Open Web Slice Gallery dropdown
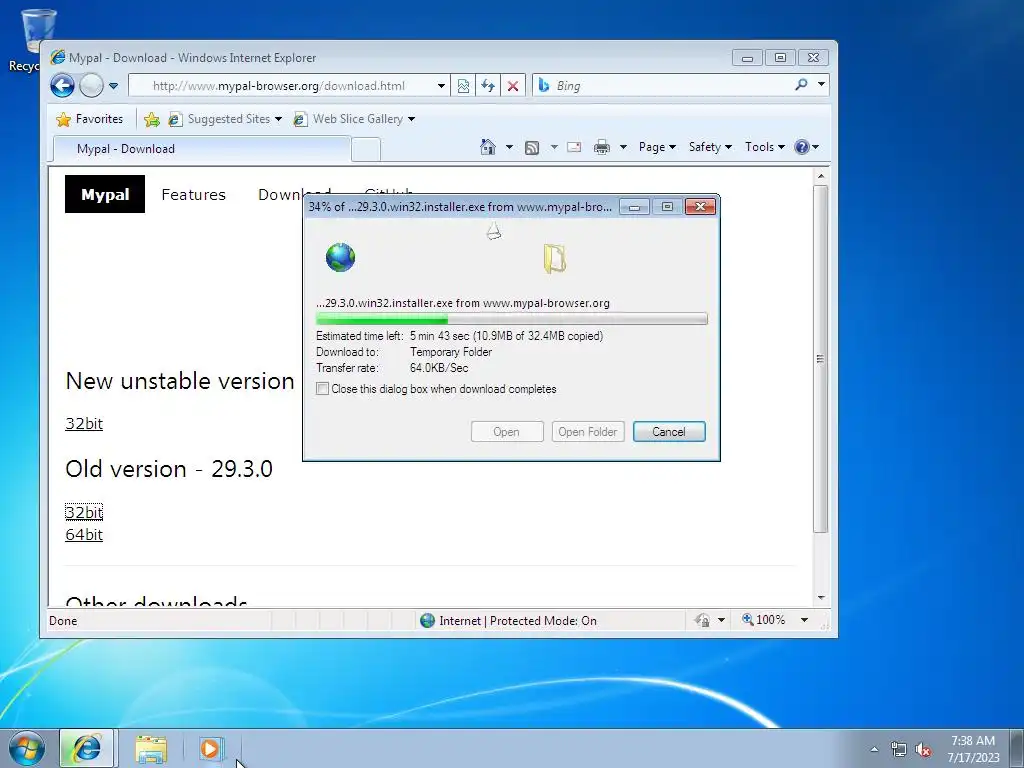Image resolution: width=1024 pixels, height=768 pixels. coord(354,119)
